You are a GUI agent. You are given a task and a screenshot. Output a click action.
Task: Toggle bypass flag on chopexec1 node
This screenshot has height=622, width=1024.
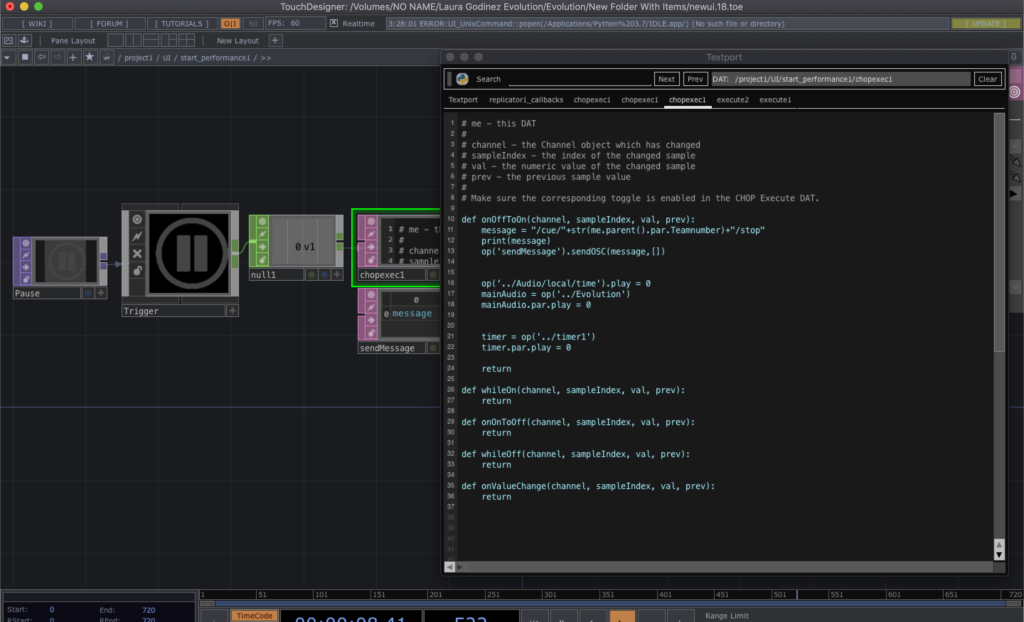371,234
